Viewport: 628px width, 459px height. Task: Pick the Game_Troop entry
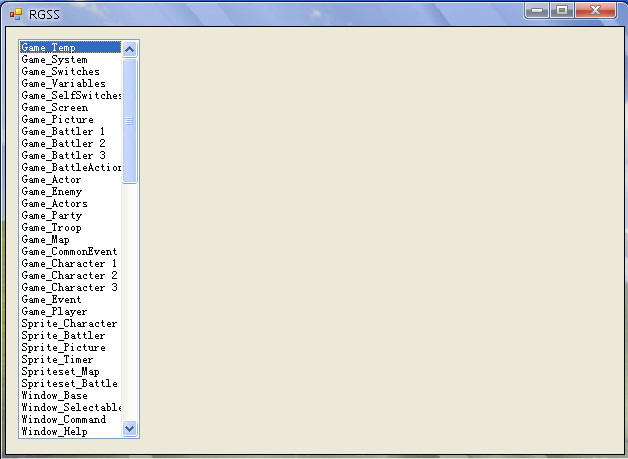click(x=70, y=227)
